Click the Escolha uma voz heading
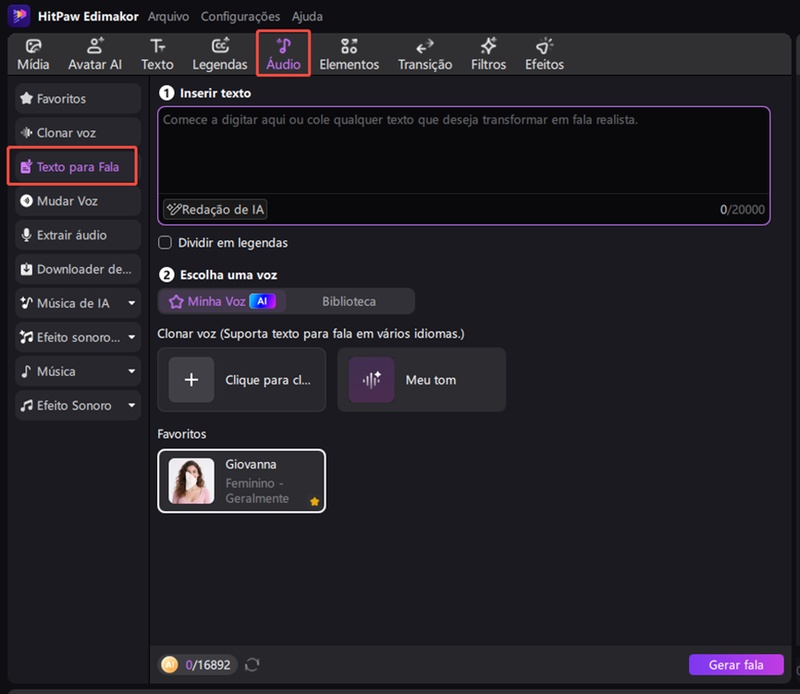This screenshot has height=694, width=800. (x=228, y=275)
